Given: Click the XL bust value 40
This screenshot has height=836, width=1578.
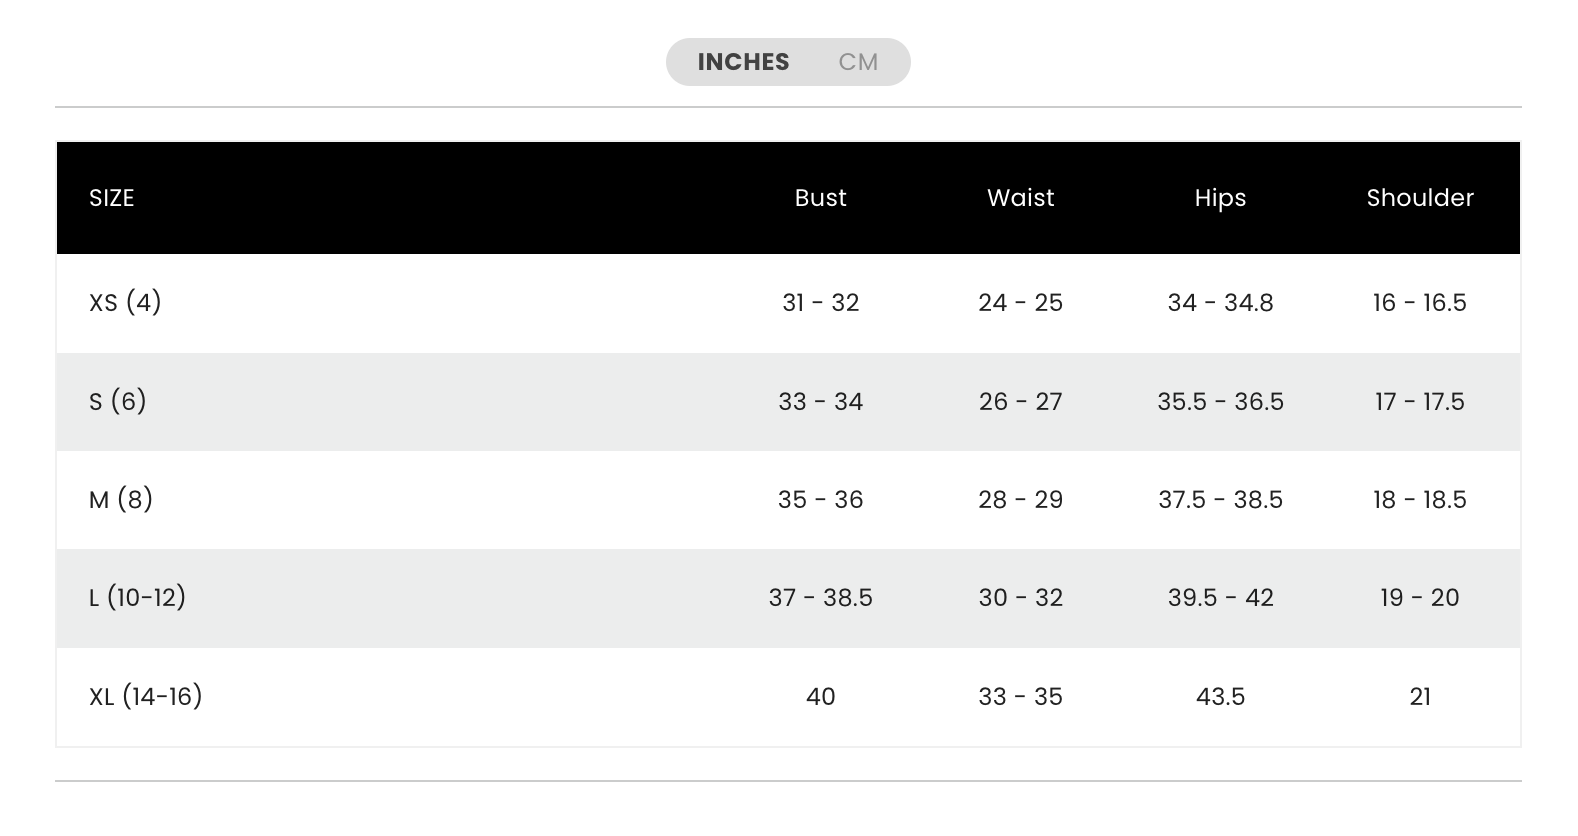Looking at the screenshot, I should coord(820,696).
